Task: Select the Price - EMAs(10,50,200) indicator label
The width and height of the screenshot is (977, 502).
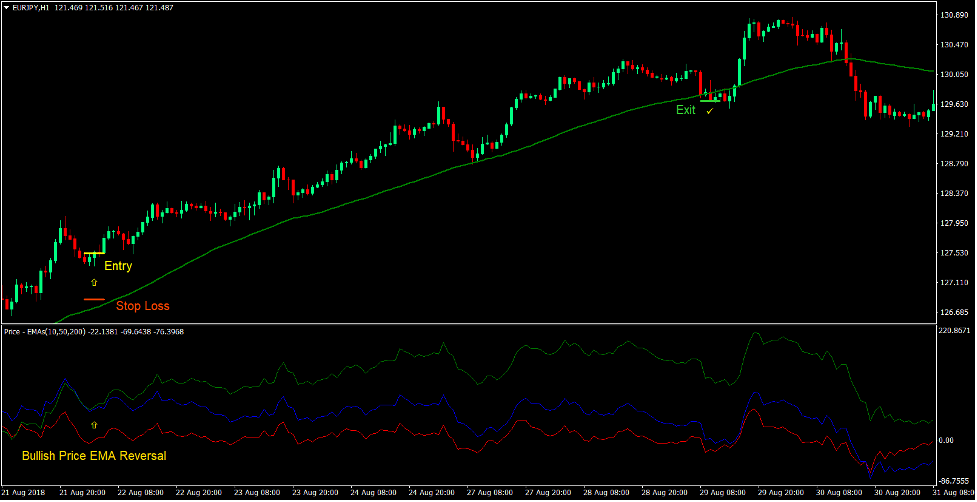Action: coord(45,331)
